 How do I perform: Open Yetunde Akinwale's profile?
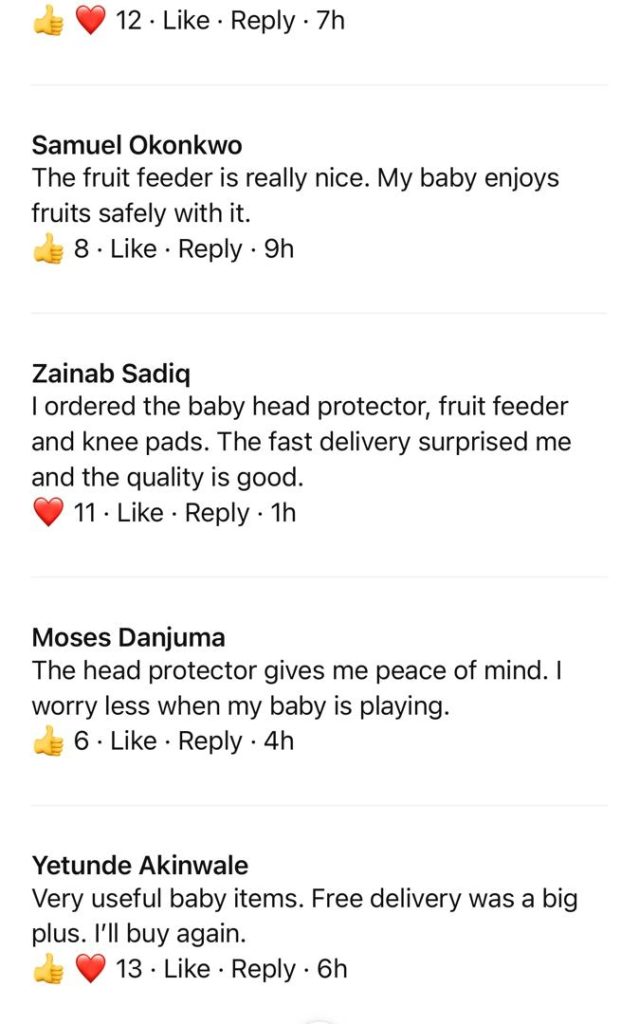click(140, 866)
